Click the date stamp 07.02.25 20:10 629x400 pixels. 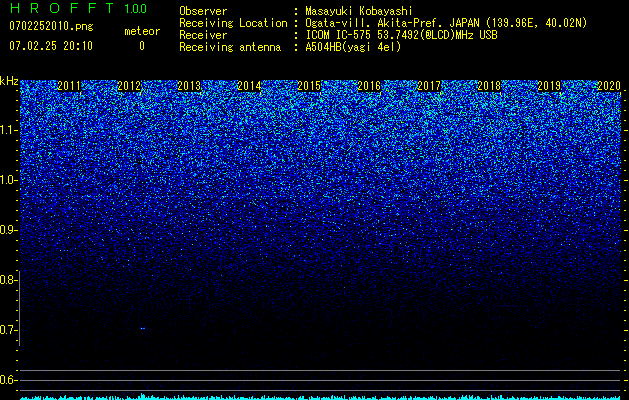pos(51,46)
